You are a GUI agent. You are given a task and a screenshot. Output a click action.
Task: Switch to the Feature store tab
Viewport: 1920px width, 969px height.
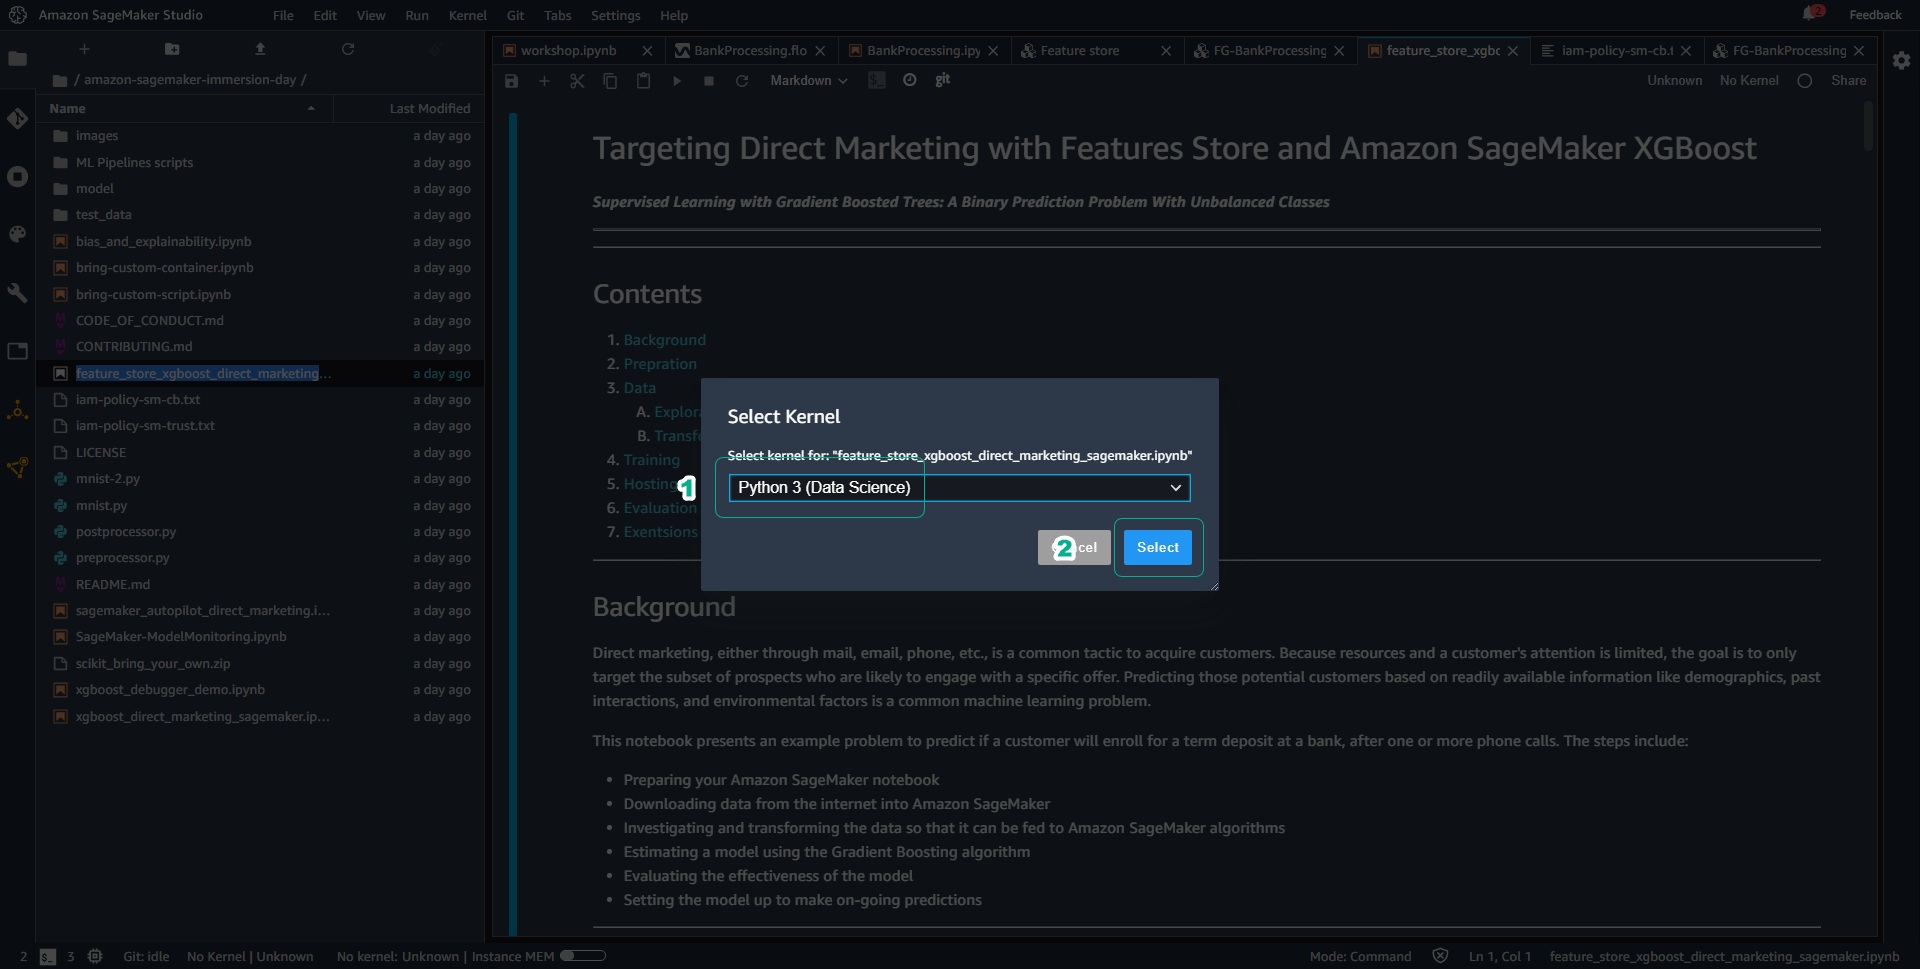point(1079,51)
